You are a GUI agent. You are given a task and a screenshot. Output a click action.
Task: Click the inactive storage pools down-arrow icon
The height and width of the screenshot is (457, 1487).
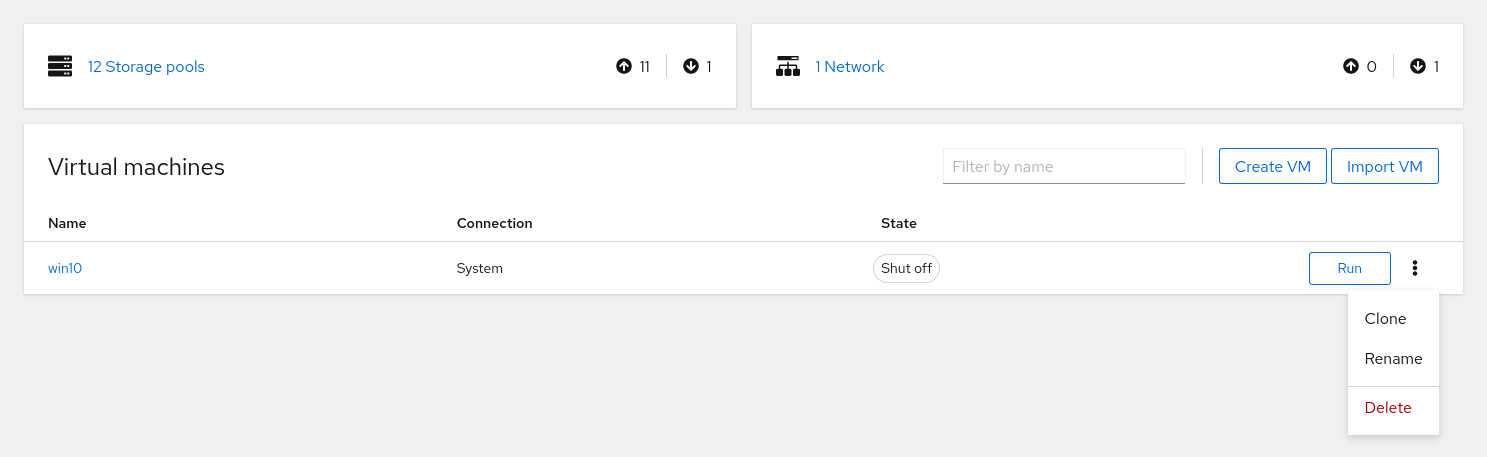pos(690,67)
